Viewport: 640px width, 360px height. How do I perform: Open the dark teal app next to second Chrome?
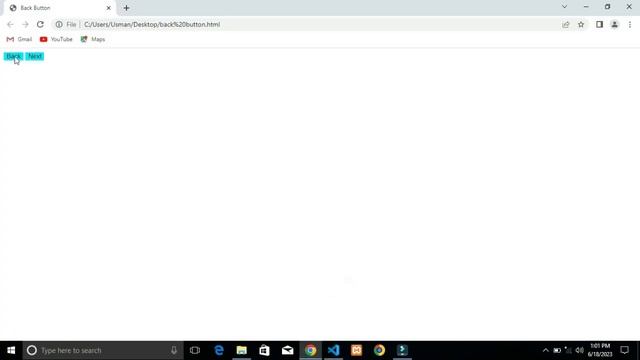coord(402,350)
